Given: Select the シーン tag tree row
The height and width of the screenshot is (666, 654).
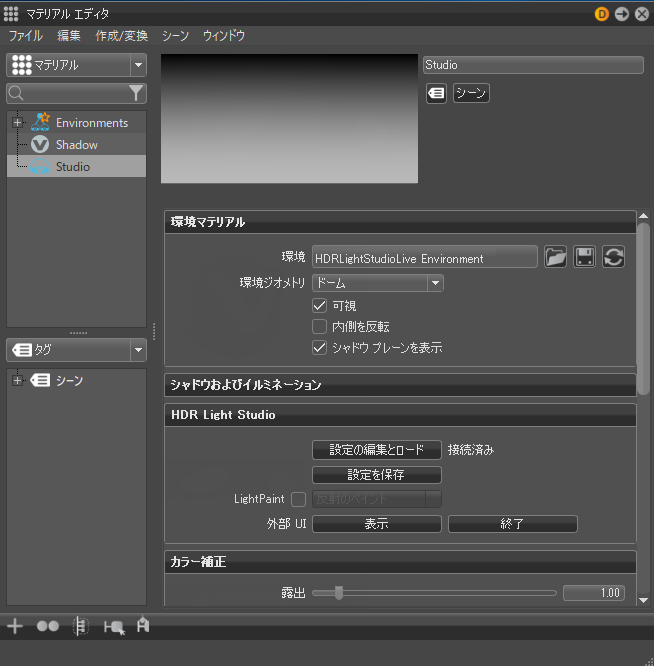Looking at the screenshot, I should pyautogui.click(x=76, y=380).
